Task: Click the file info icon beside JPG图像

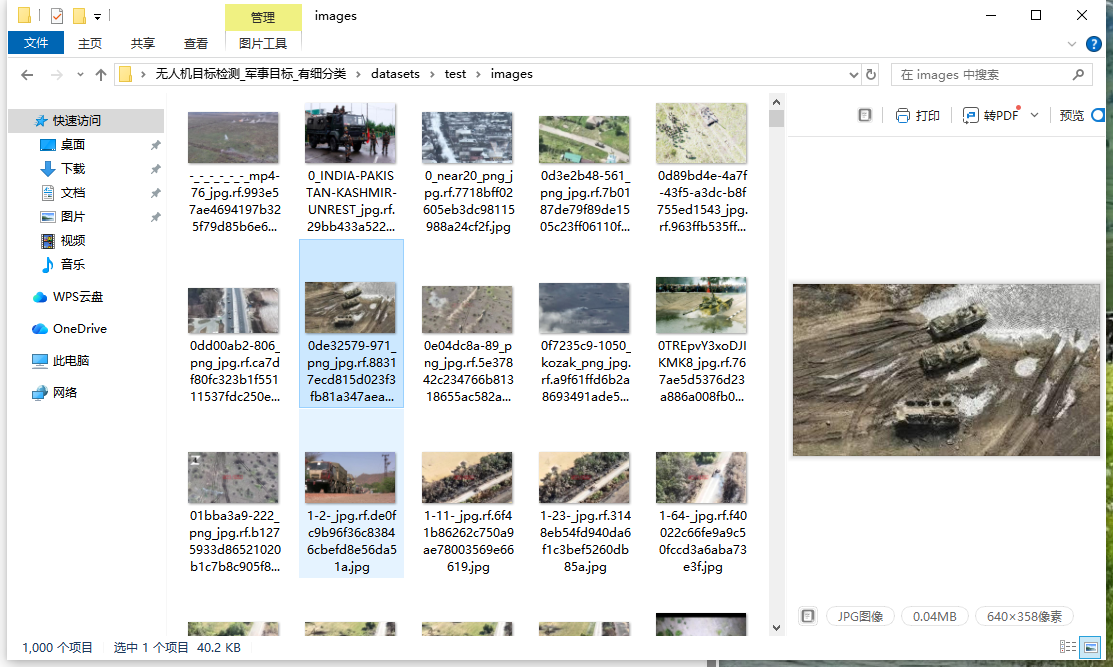Action: [x=808, y=616]
